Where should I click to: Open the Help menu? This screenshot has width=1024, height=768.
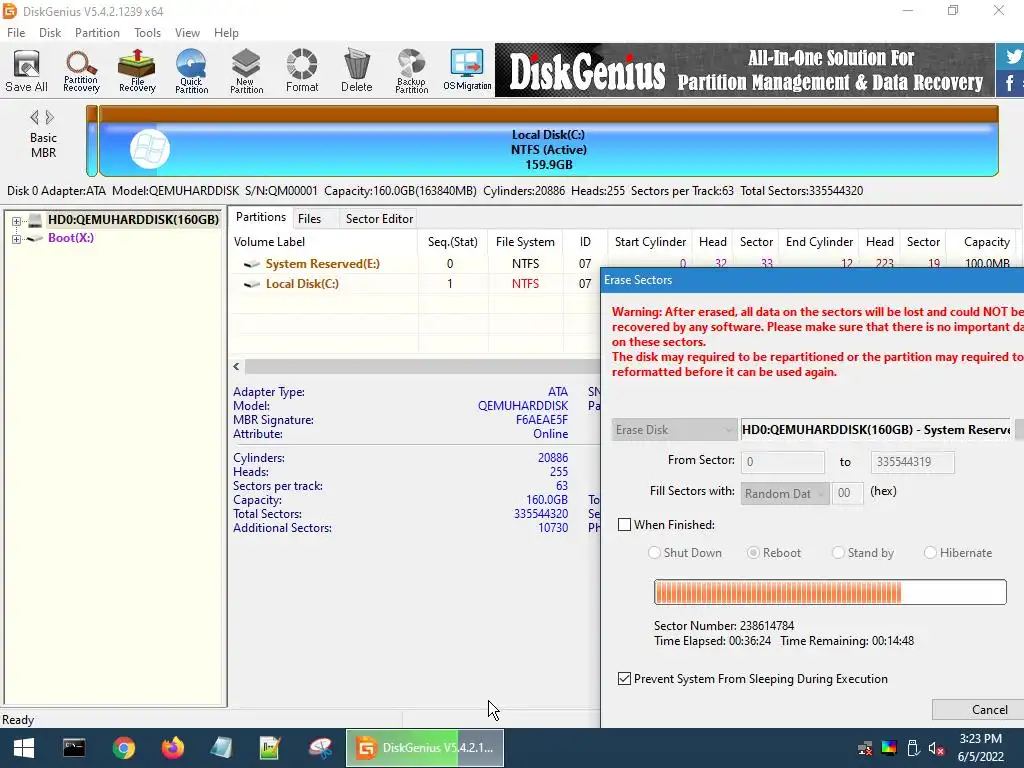click(226, 33)
